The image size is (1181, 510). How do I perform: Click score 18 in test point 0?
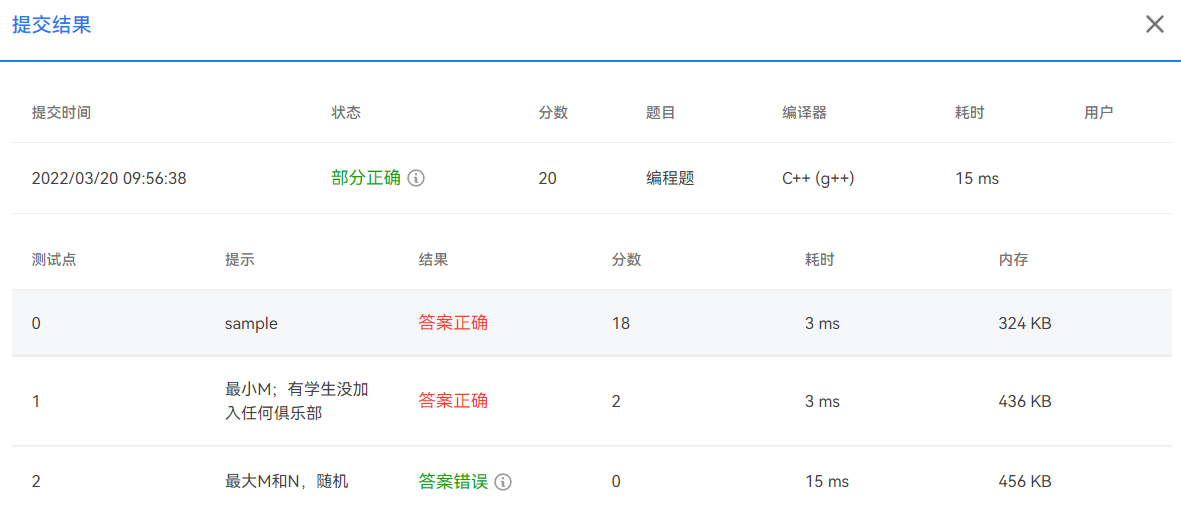621,323
